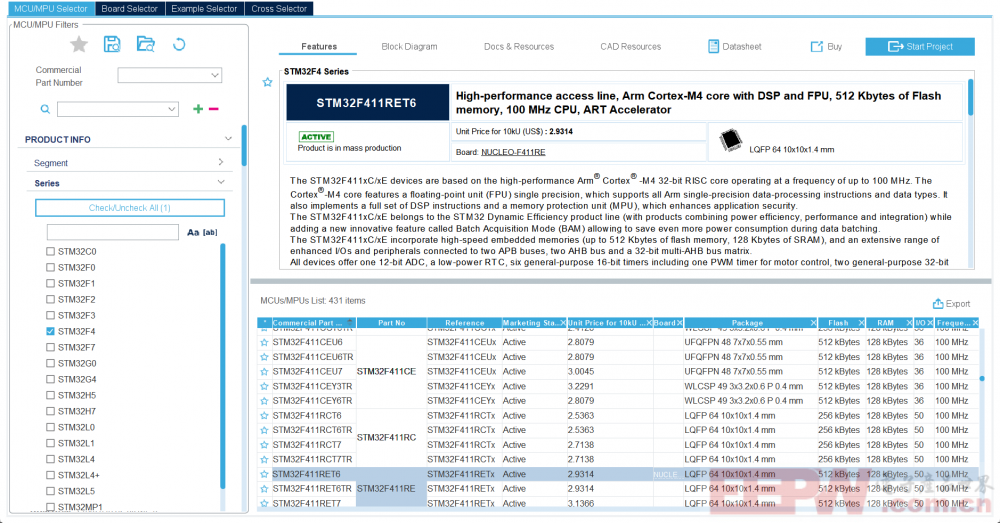Star the STM32F411CEY3TR row
1000x523 pixels.
click(x=264, y=387)
